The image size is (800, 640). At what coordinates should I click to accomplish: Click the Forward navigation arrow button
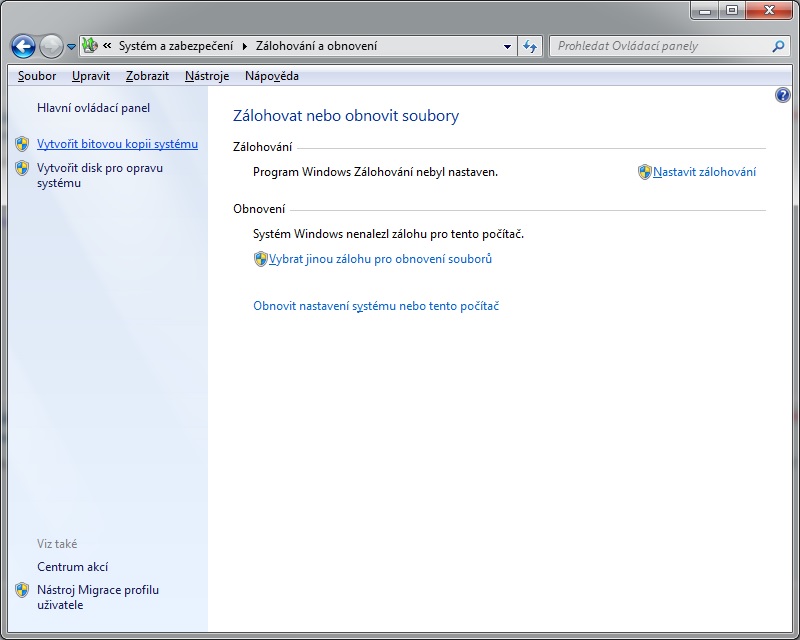pyautogui.click(x=51, y=46)
